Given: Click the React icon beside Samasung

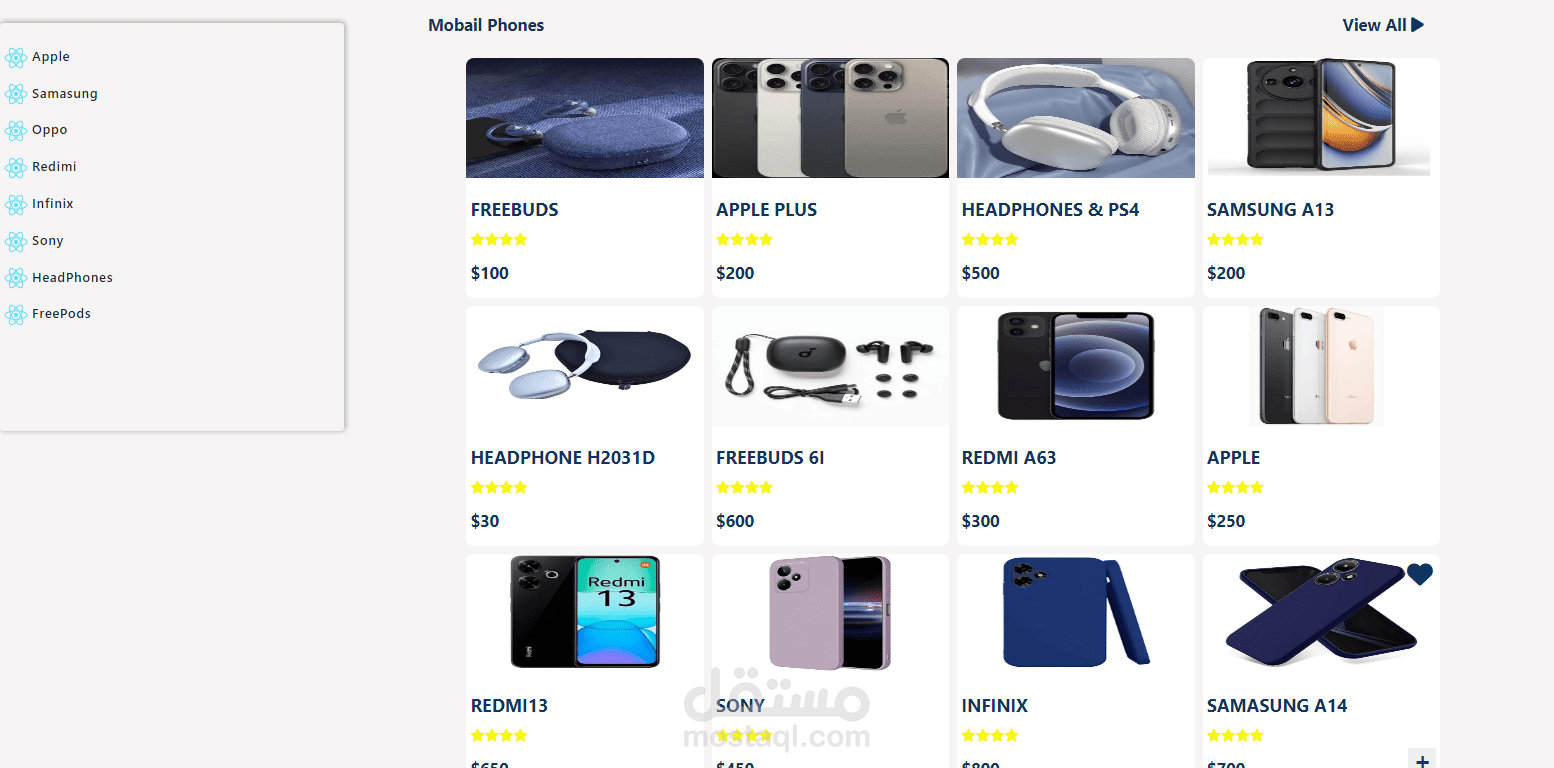Looking at the screenshot, I should [15, 94].
